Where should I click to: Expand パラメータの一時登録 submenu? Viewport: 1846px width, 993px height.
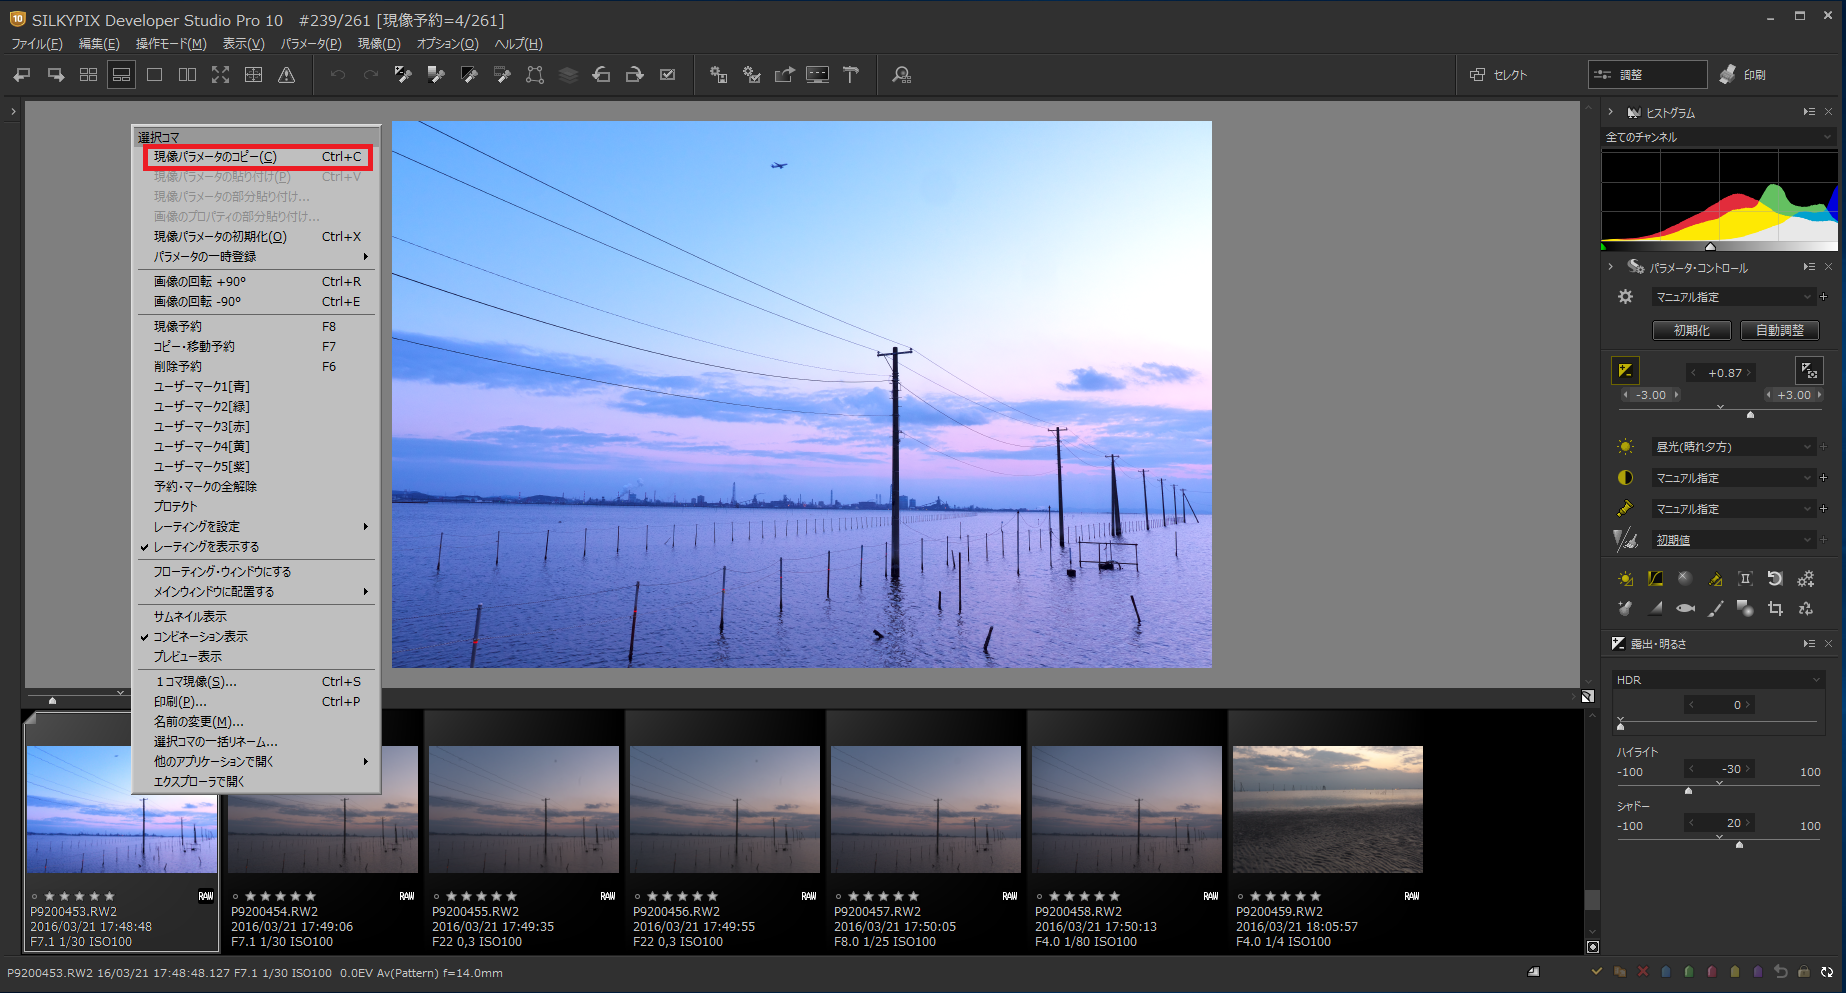click(x=256, y=257)
